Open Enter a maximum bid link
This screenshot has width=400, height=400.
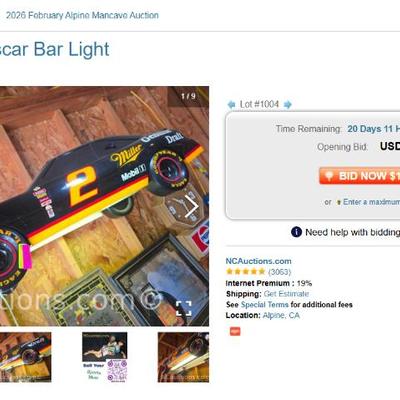coord(371,202)
